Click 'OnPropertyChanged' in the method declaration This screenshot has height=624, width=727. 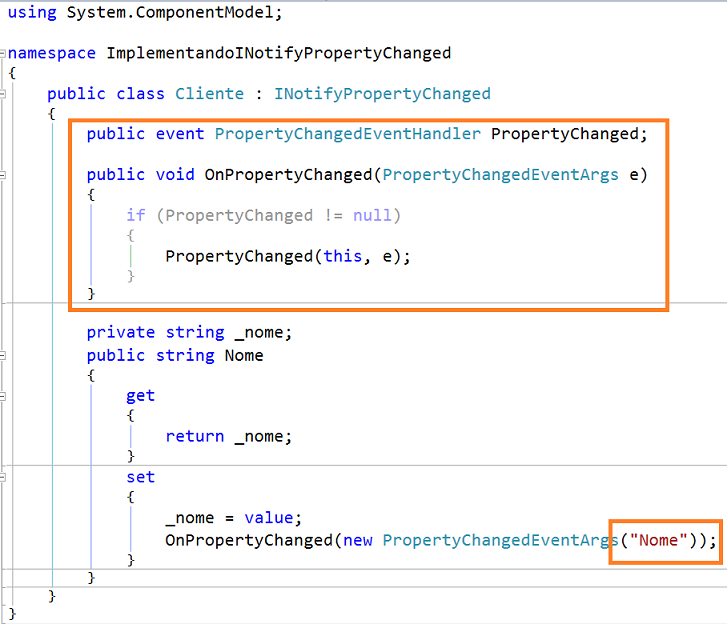pyautogui.click(x=288, y=175)
